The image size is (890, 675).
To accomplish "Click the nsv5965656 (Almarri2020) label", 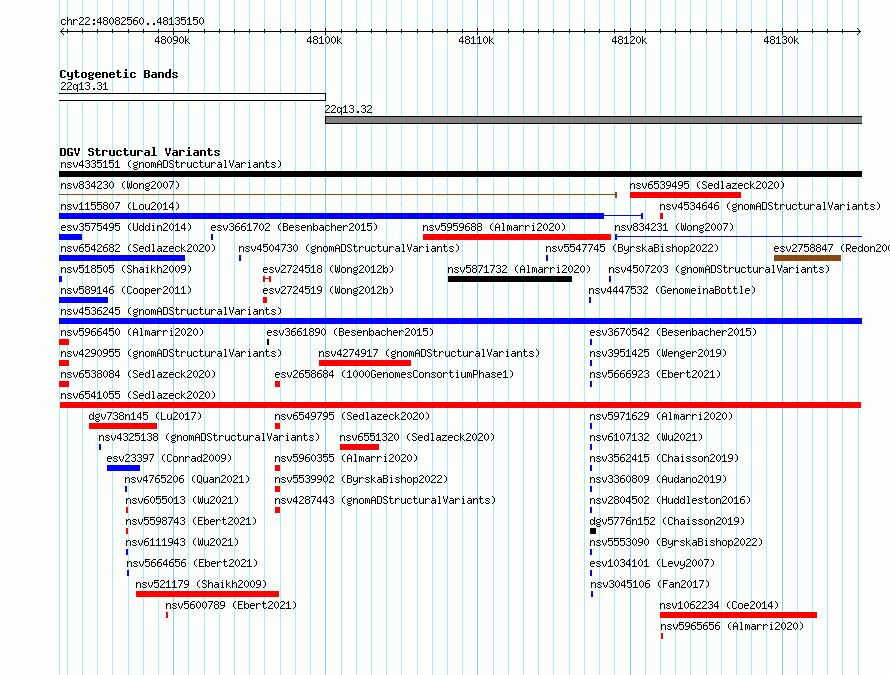I will click(732, 626).
